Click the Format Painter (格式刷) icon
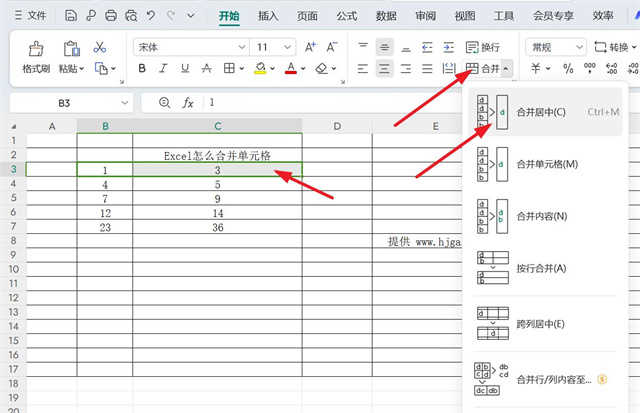 (x=36, y=49)
